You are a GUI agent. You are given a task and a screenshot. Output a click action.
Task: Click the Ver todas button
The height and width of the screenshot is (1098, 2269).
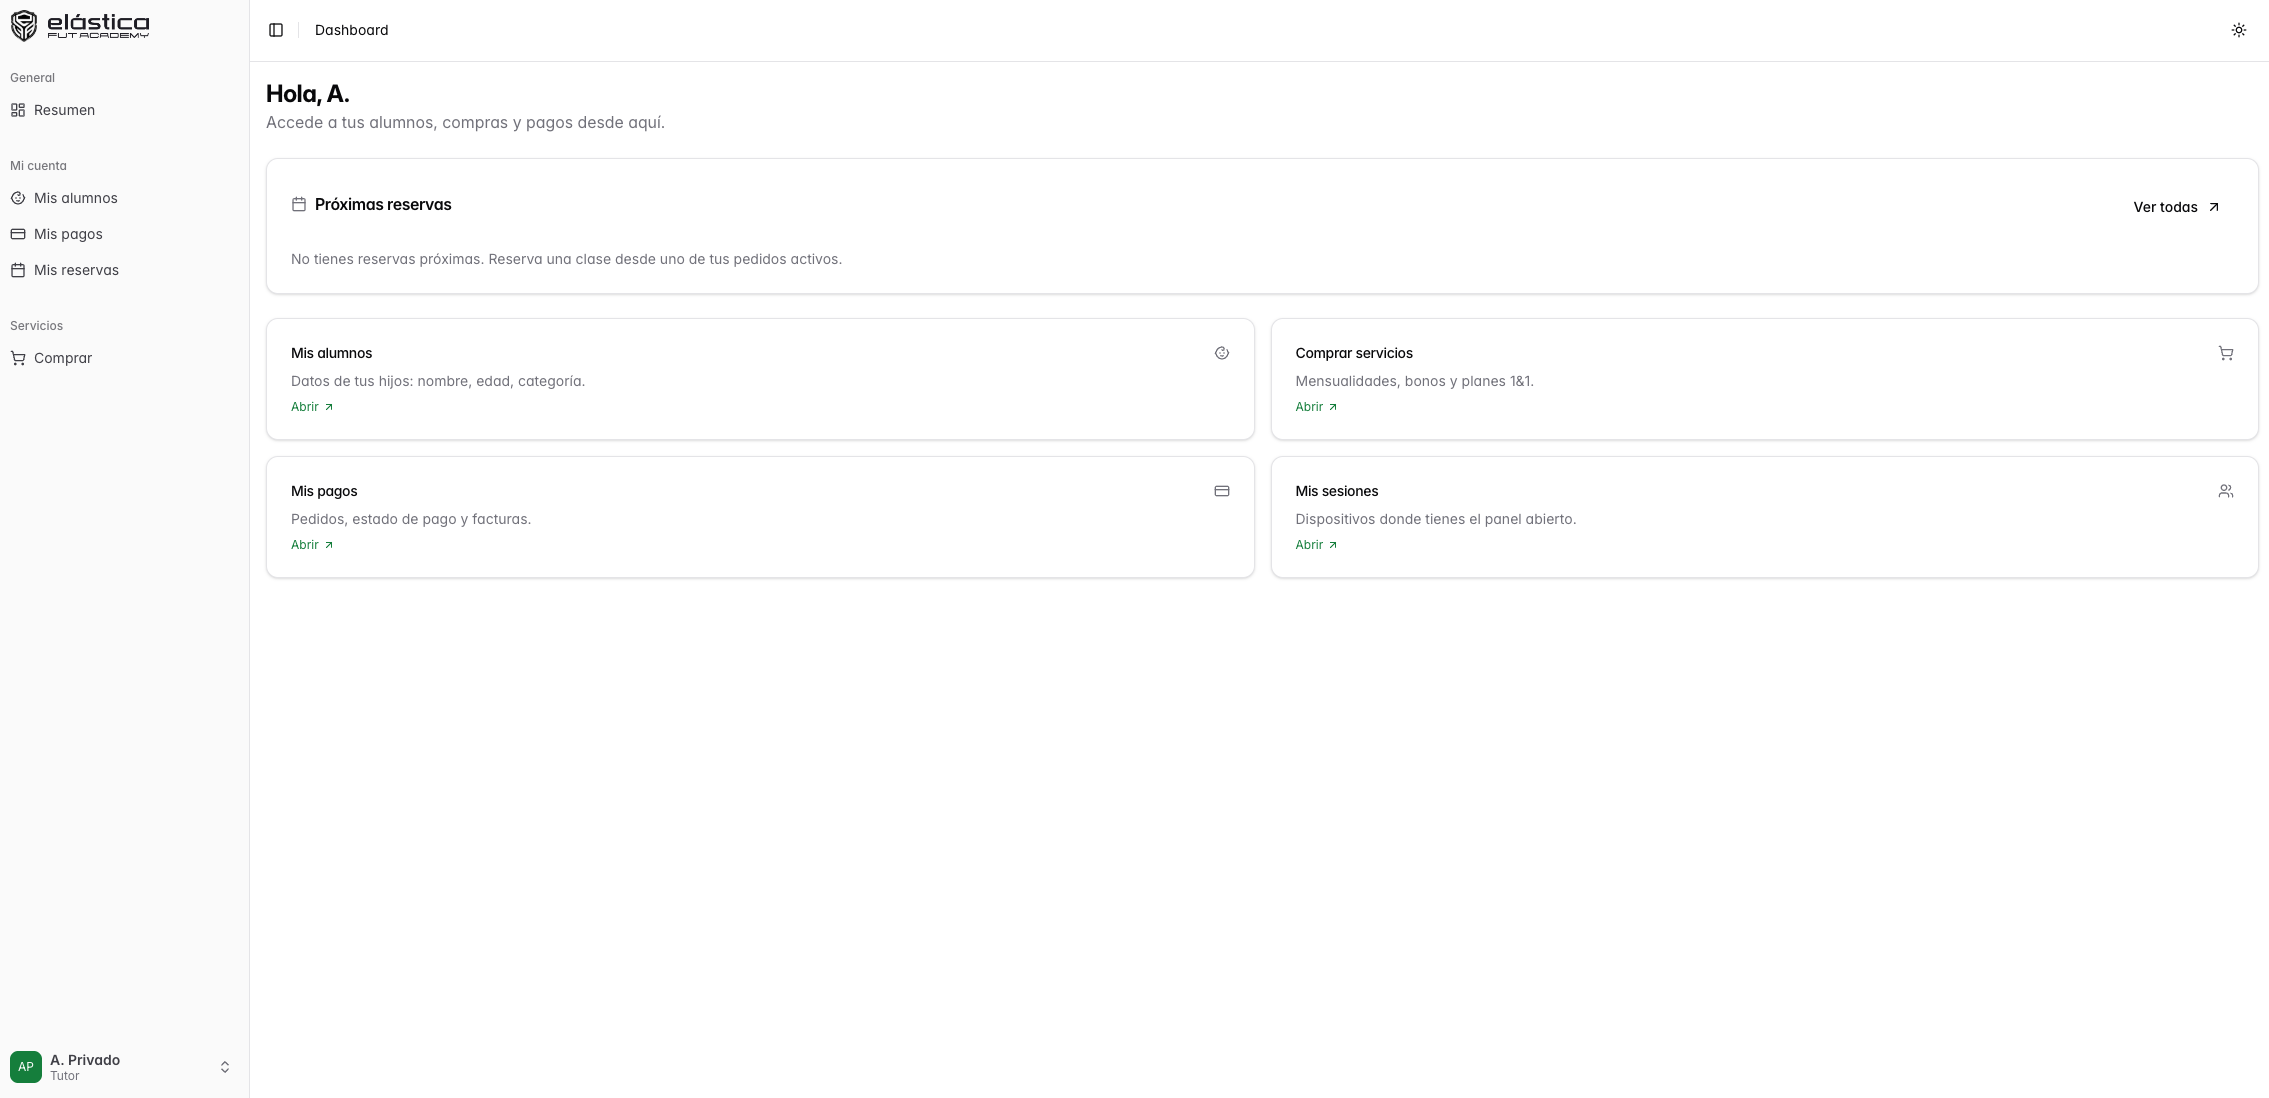click(2176, 207)
